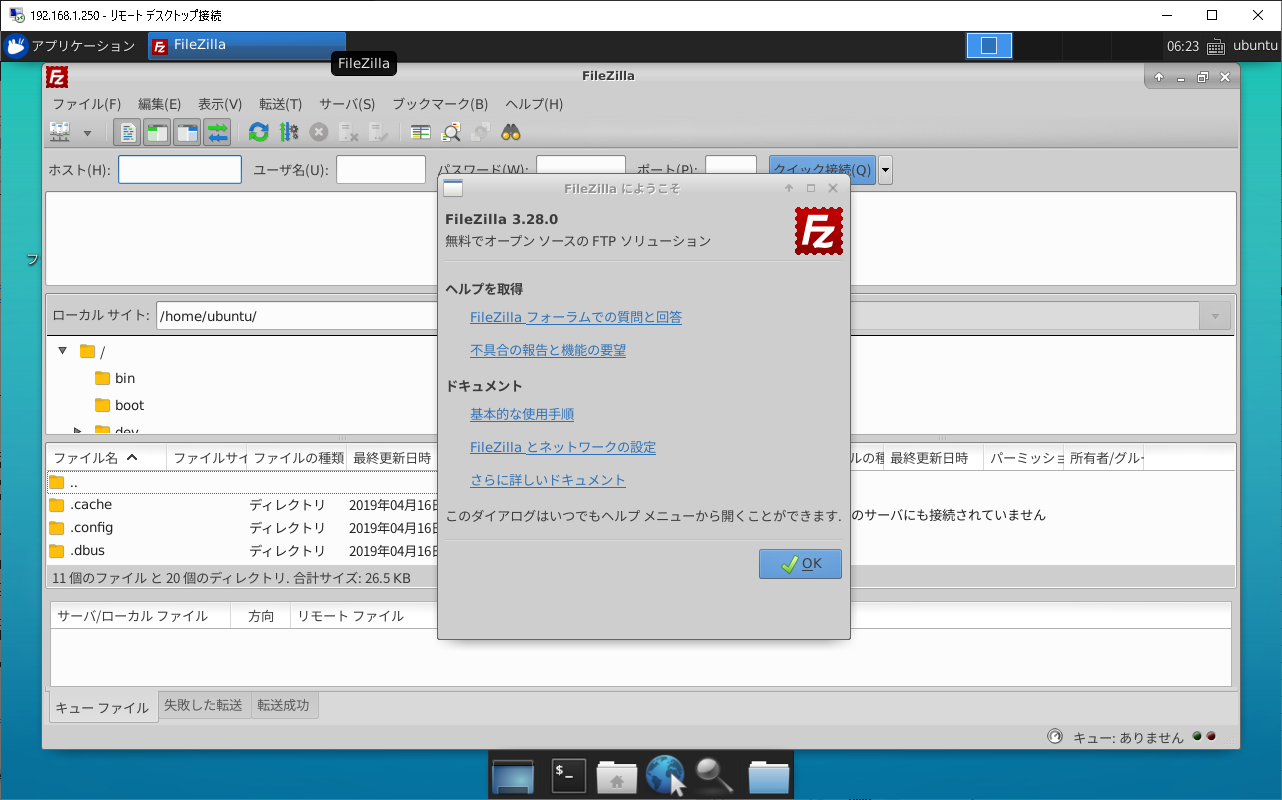
Task: Toggle the transfer queue display
Action: (217, 132)
